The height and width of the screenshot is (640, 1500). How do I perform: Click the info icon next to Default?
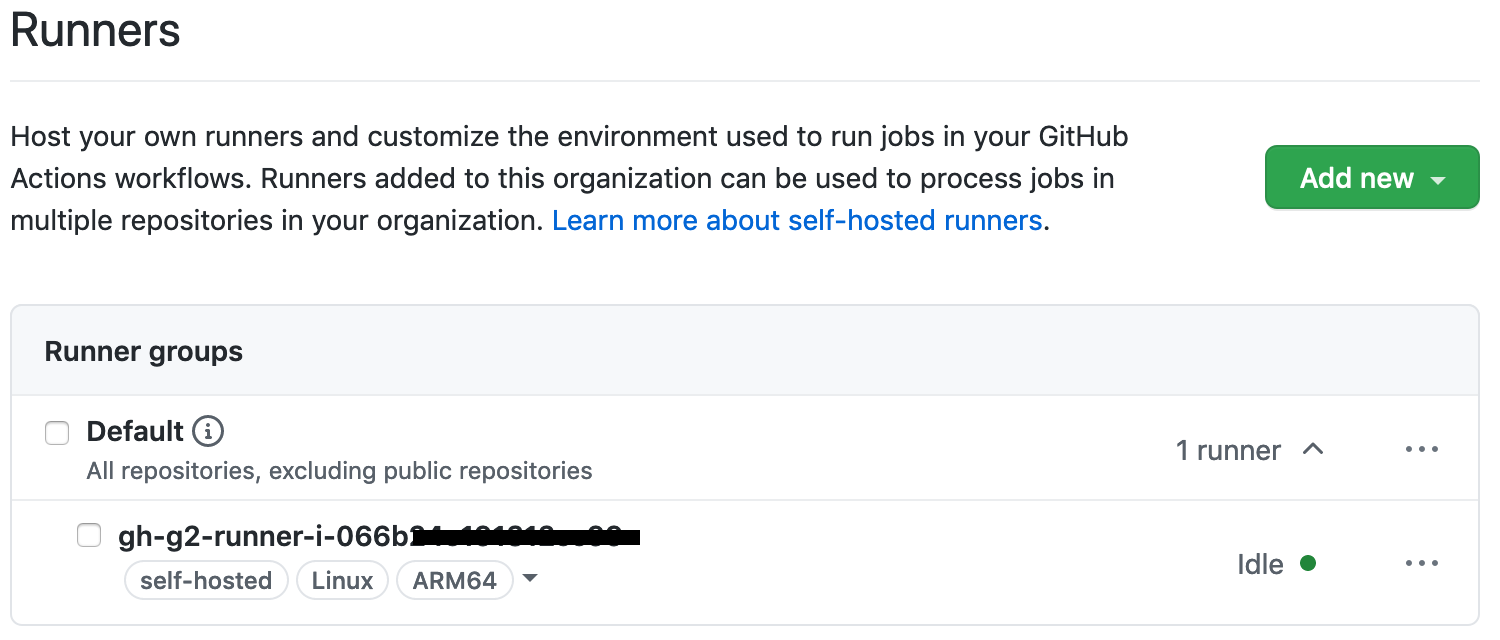[208, 432]
